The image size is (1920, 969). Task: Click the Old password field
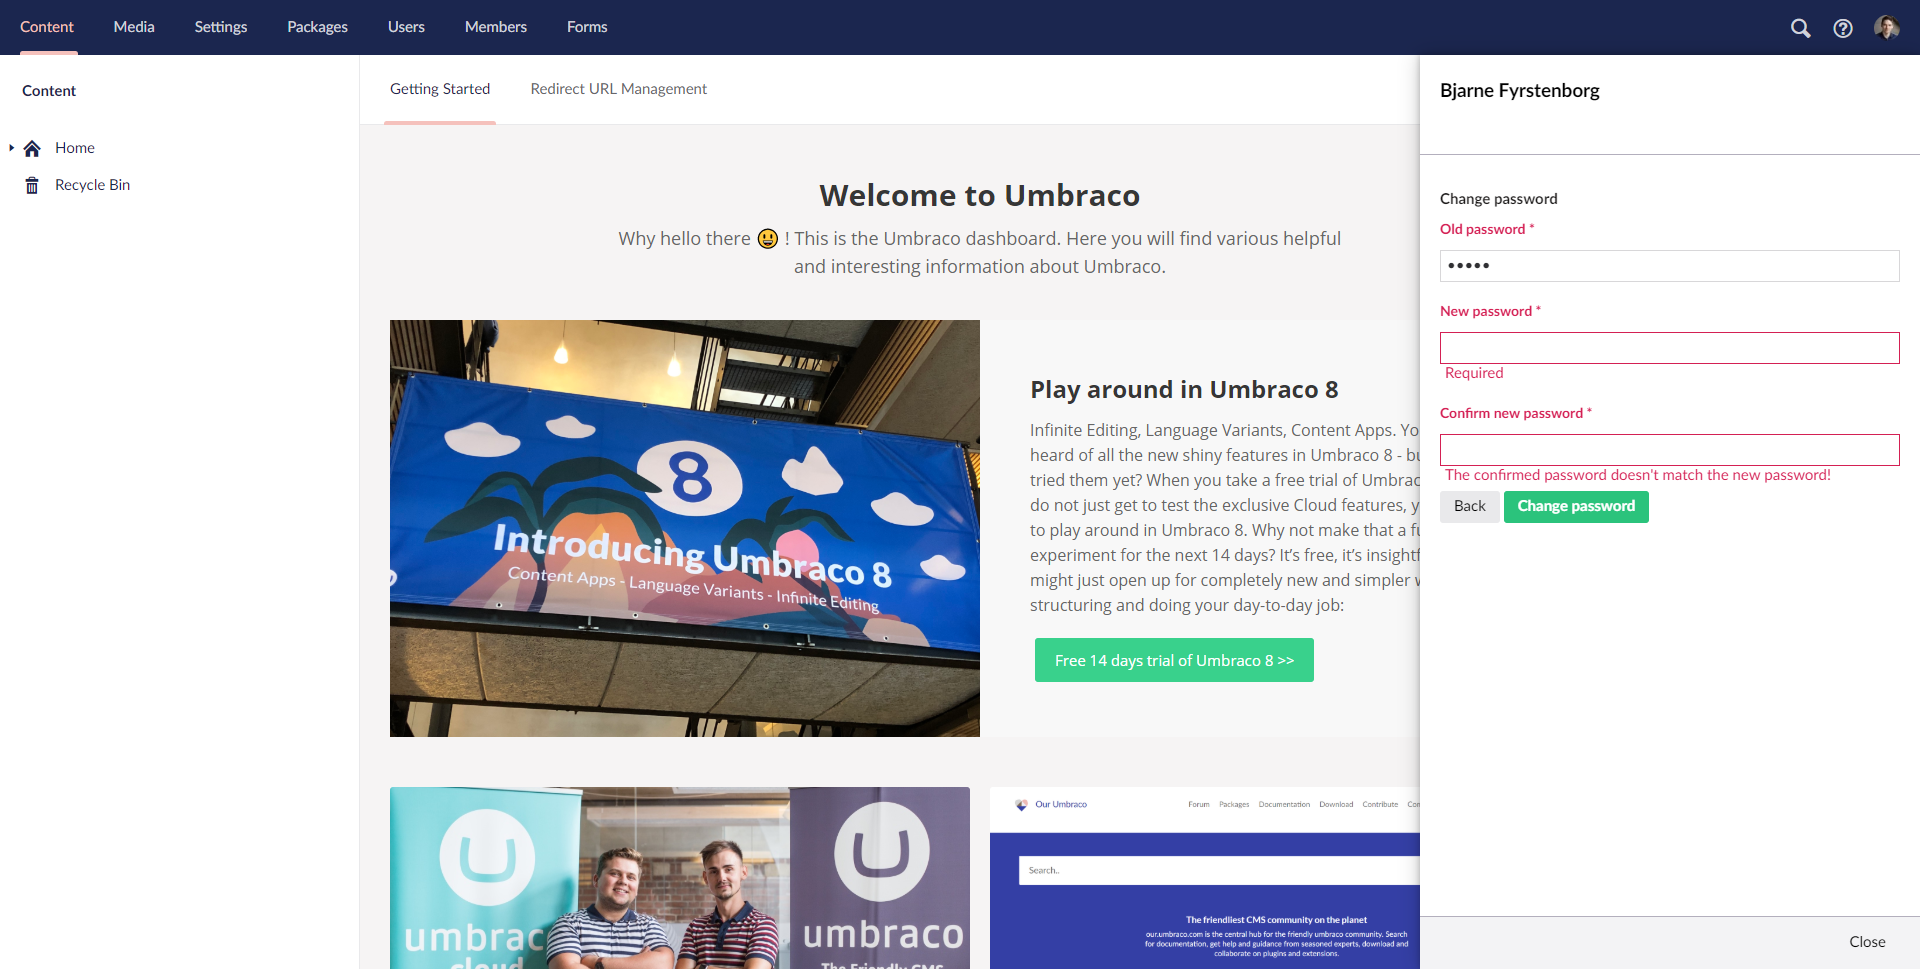[1668, 265]
